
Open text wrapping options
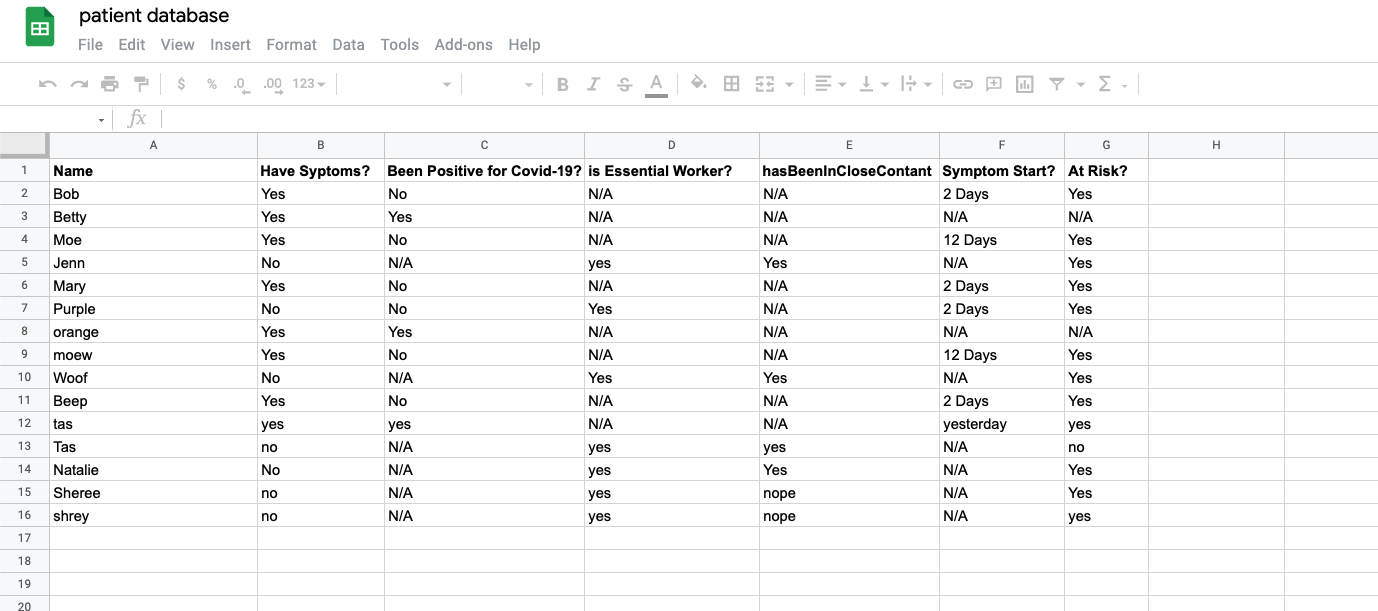click(x=916, y=85)
